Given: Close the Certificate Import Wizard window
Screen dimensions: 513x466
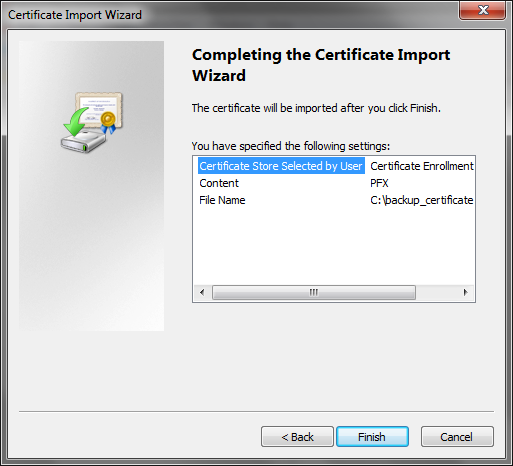Looking at the screenshot, I should coord(482,10).
